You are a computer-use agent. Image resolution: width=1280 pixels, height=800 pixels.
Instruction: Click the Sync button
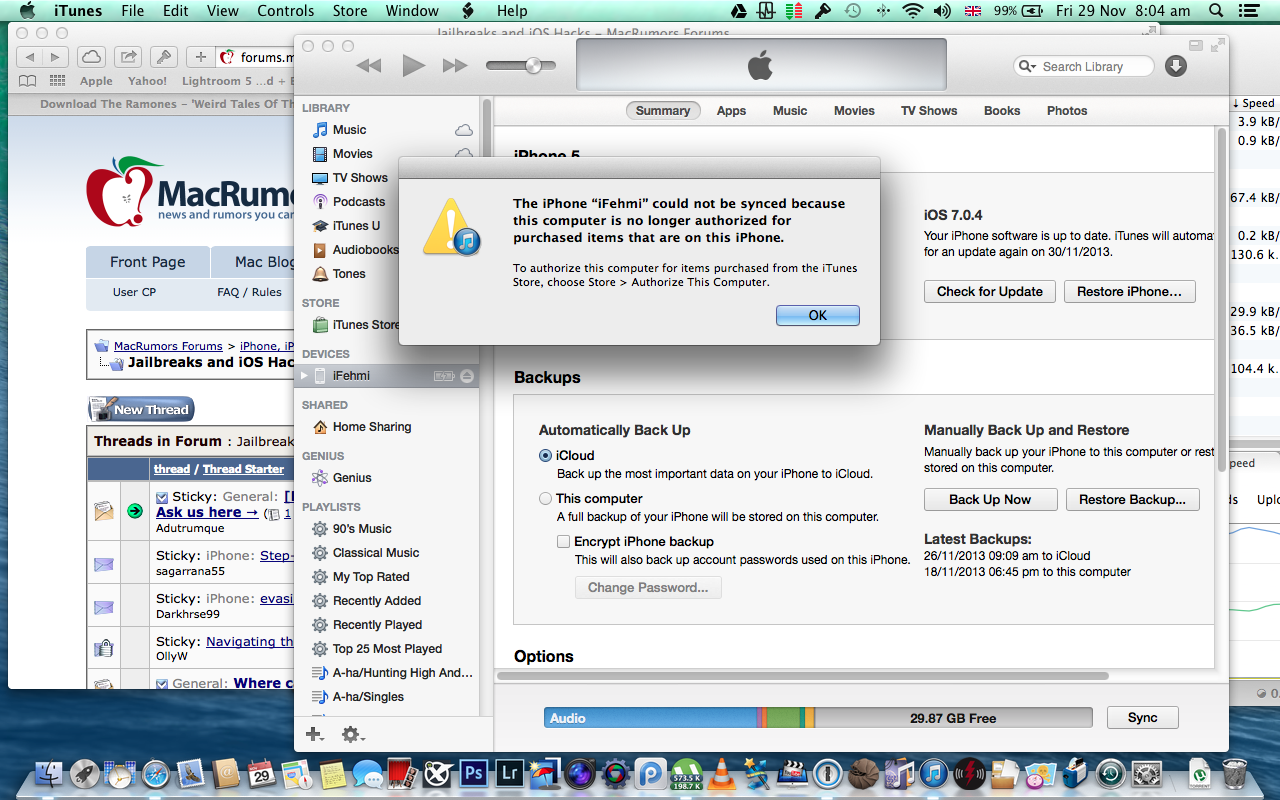pyautogui.click(x=1142, y=718)
